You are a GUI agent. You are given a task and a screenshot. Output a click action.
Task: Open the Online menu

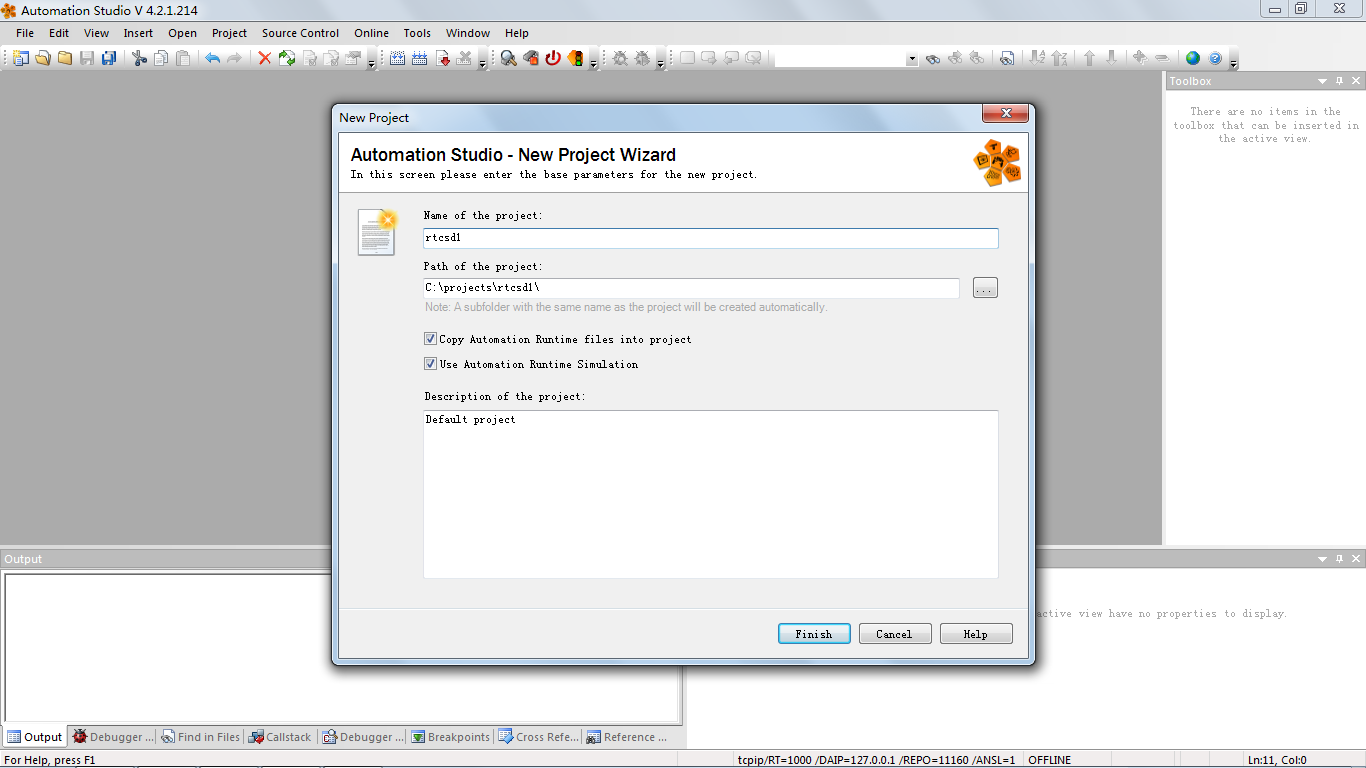(x=371, y=33)
